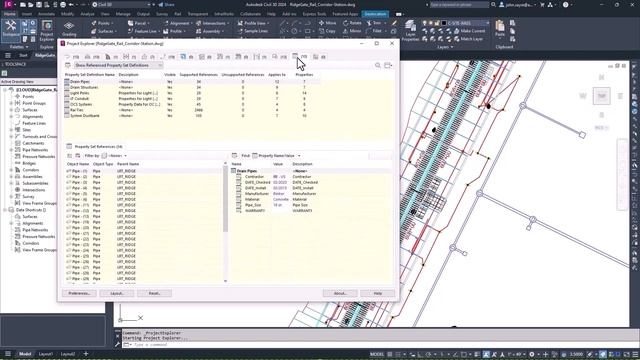The height and width of the screenshot is (360, 640).
Task: Expand the Surfaces node in Toolspace
Action: coord(11,110)
